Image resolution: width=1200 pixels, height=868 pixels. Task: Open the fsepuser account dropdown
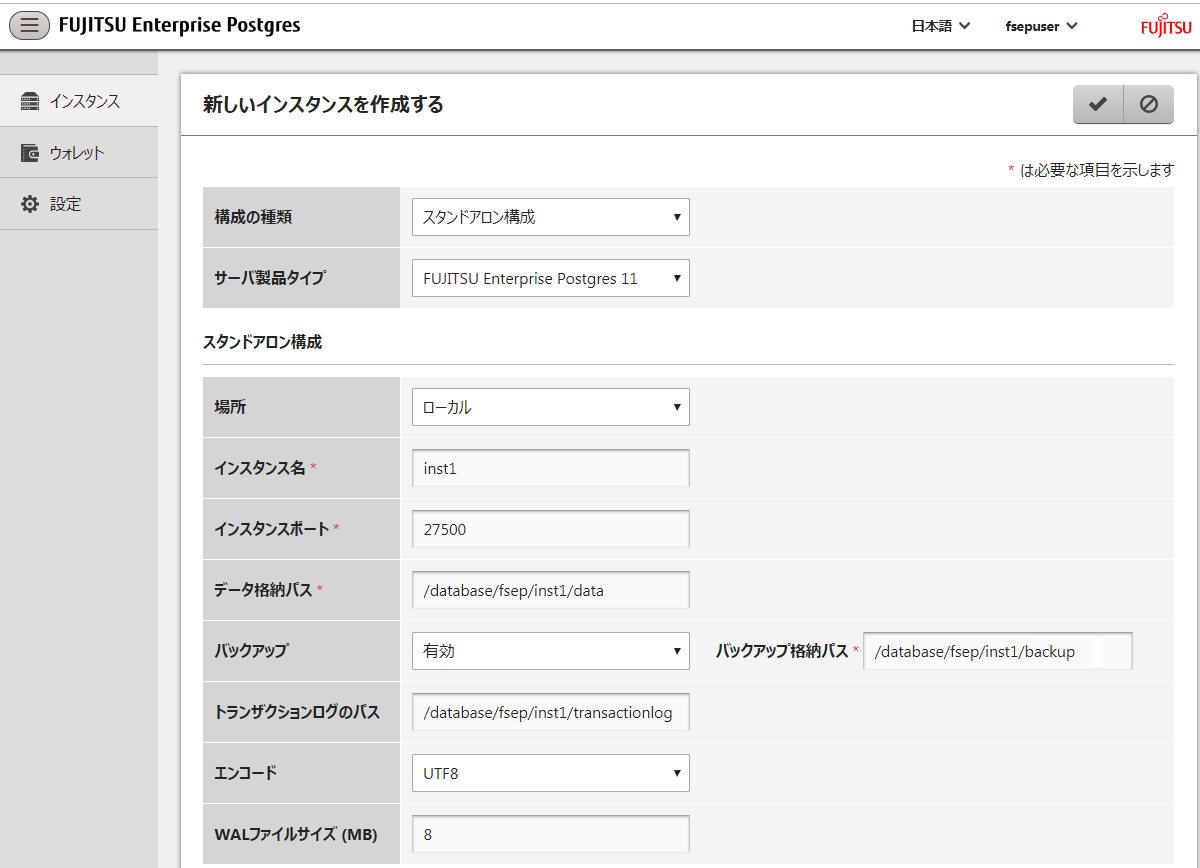(x=1041, y=26)
